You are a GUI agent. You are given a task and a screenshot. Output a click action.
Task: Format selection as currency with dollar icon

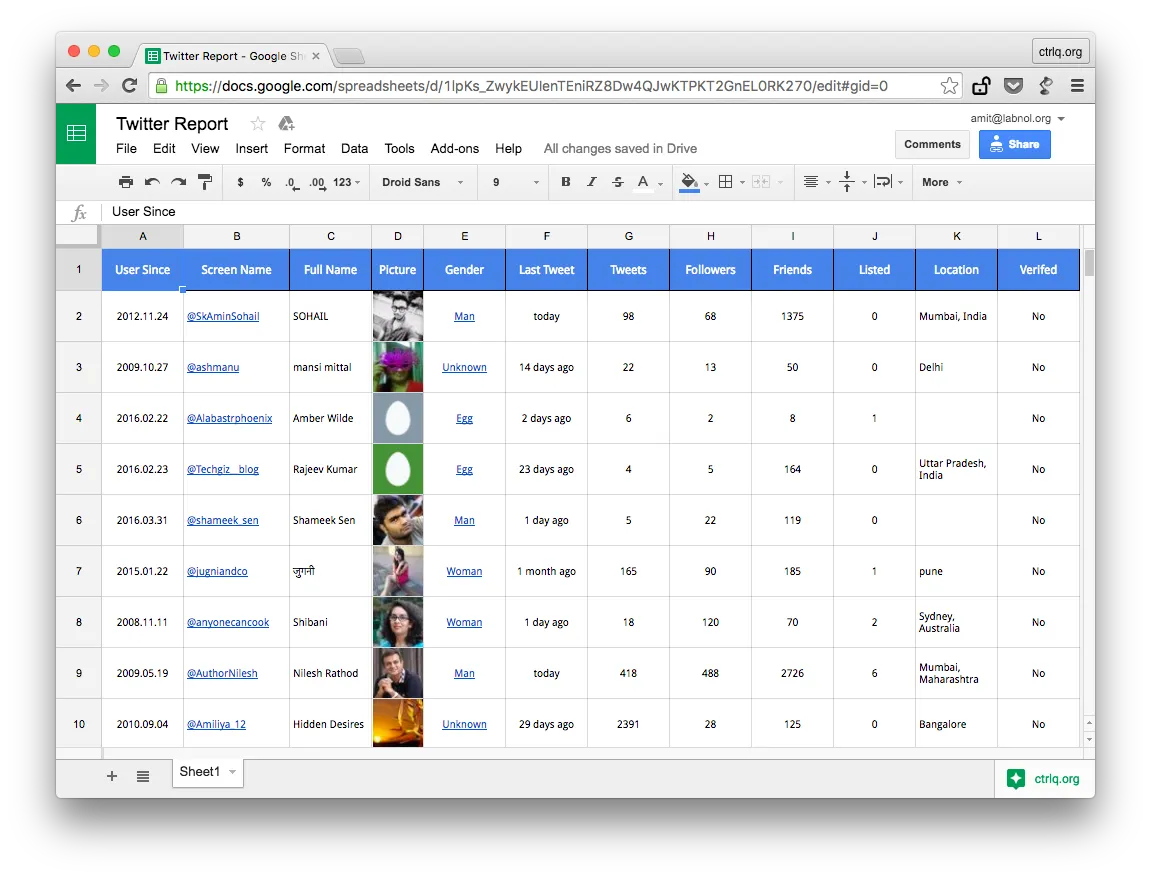(x=240, y=182)
